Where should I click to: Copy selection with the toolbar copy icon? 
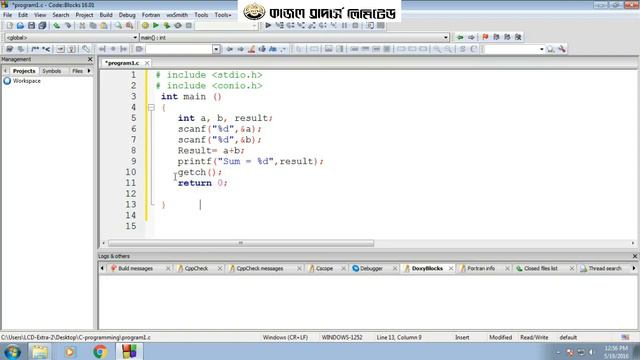(x=93, y=26)
